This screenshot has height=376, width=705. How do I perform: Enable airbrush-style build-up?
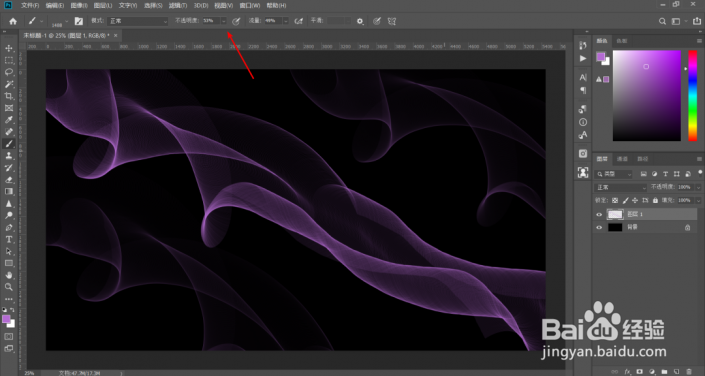[x=298, y=21]
